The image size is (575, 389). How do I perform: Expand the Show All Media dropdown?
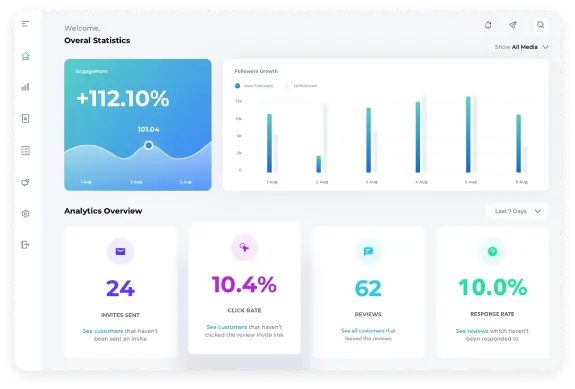coord(521,47)
